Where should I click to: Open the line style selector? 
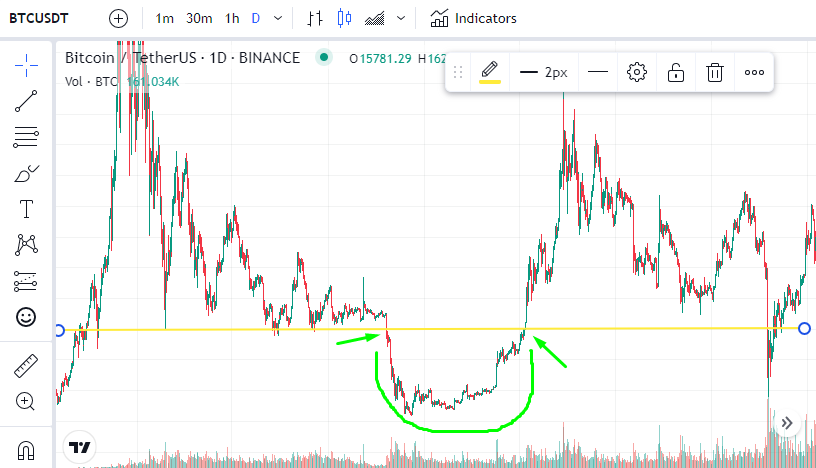click(597, 72)
